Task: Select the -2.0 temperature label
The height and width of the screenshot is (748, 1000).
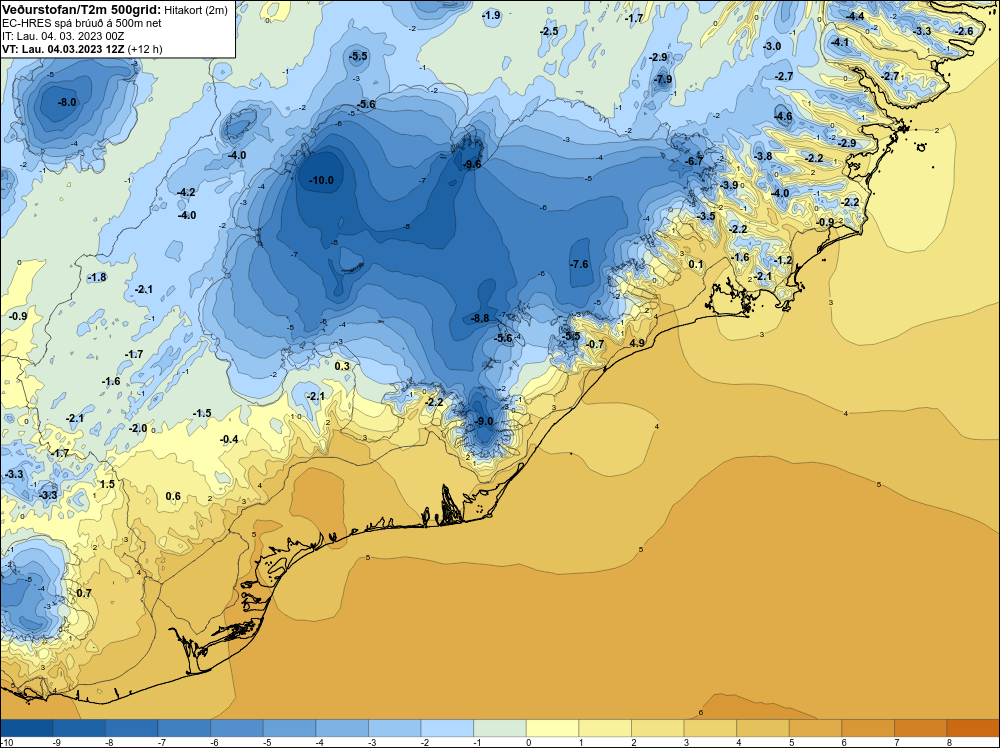Action: pos(138,429)
